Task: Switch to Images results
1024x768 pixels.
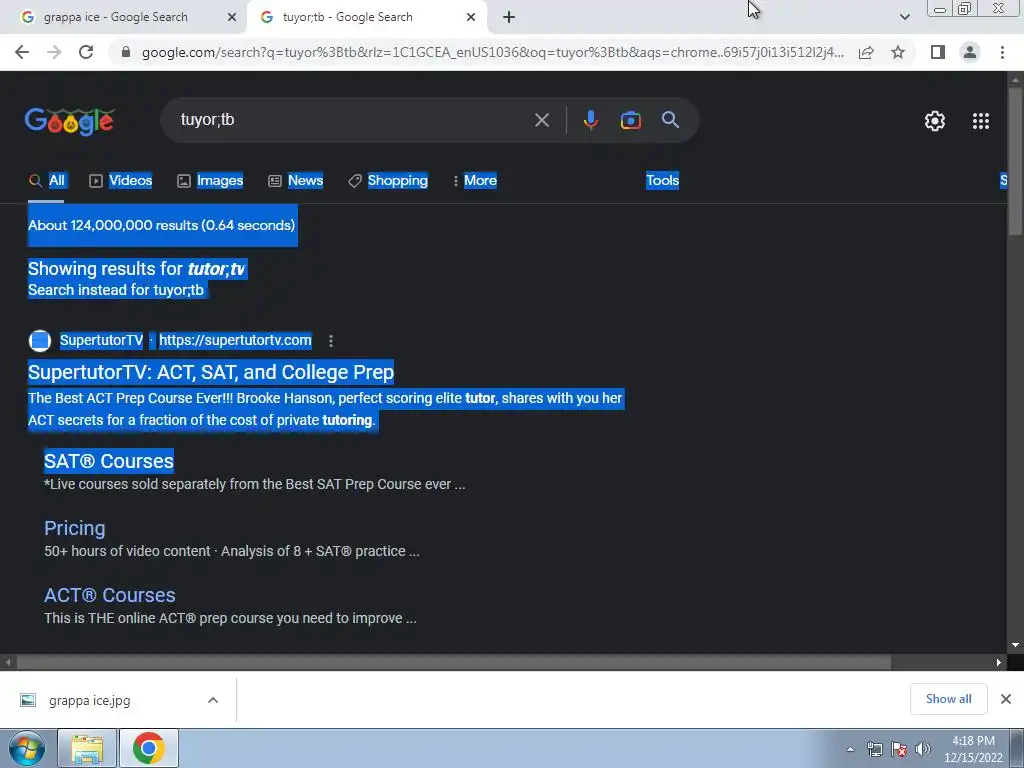Action: click(210, 180)
